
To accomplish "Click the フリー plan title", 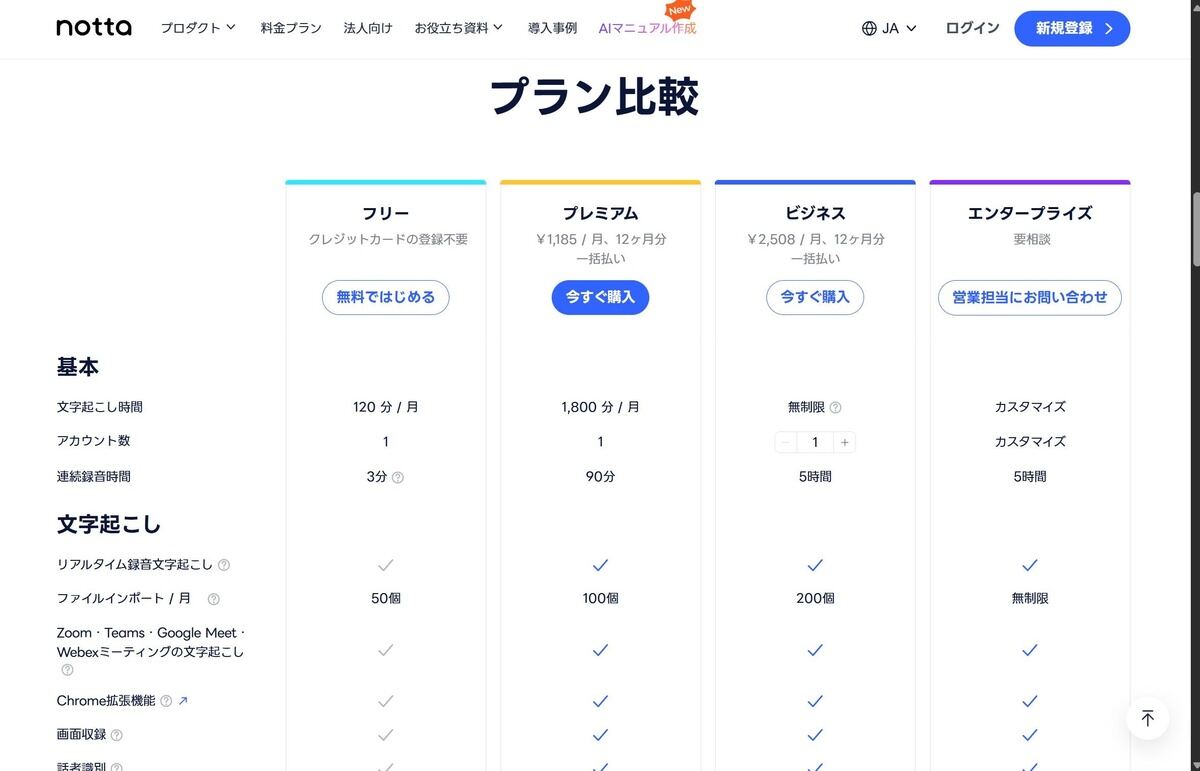I will pyautogui.click(x=385, y=213).
